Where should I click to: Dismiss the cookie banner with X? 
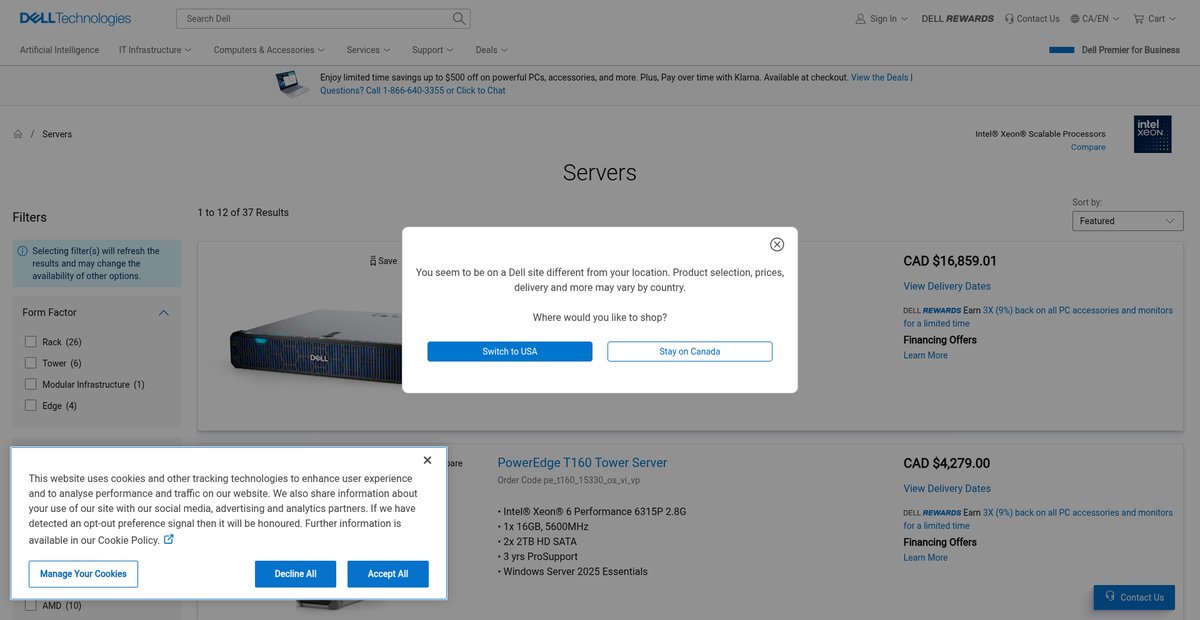[x=427, y=460]
